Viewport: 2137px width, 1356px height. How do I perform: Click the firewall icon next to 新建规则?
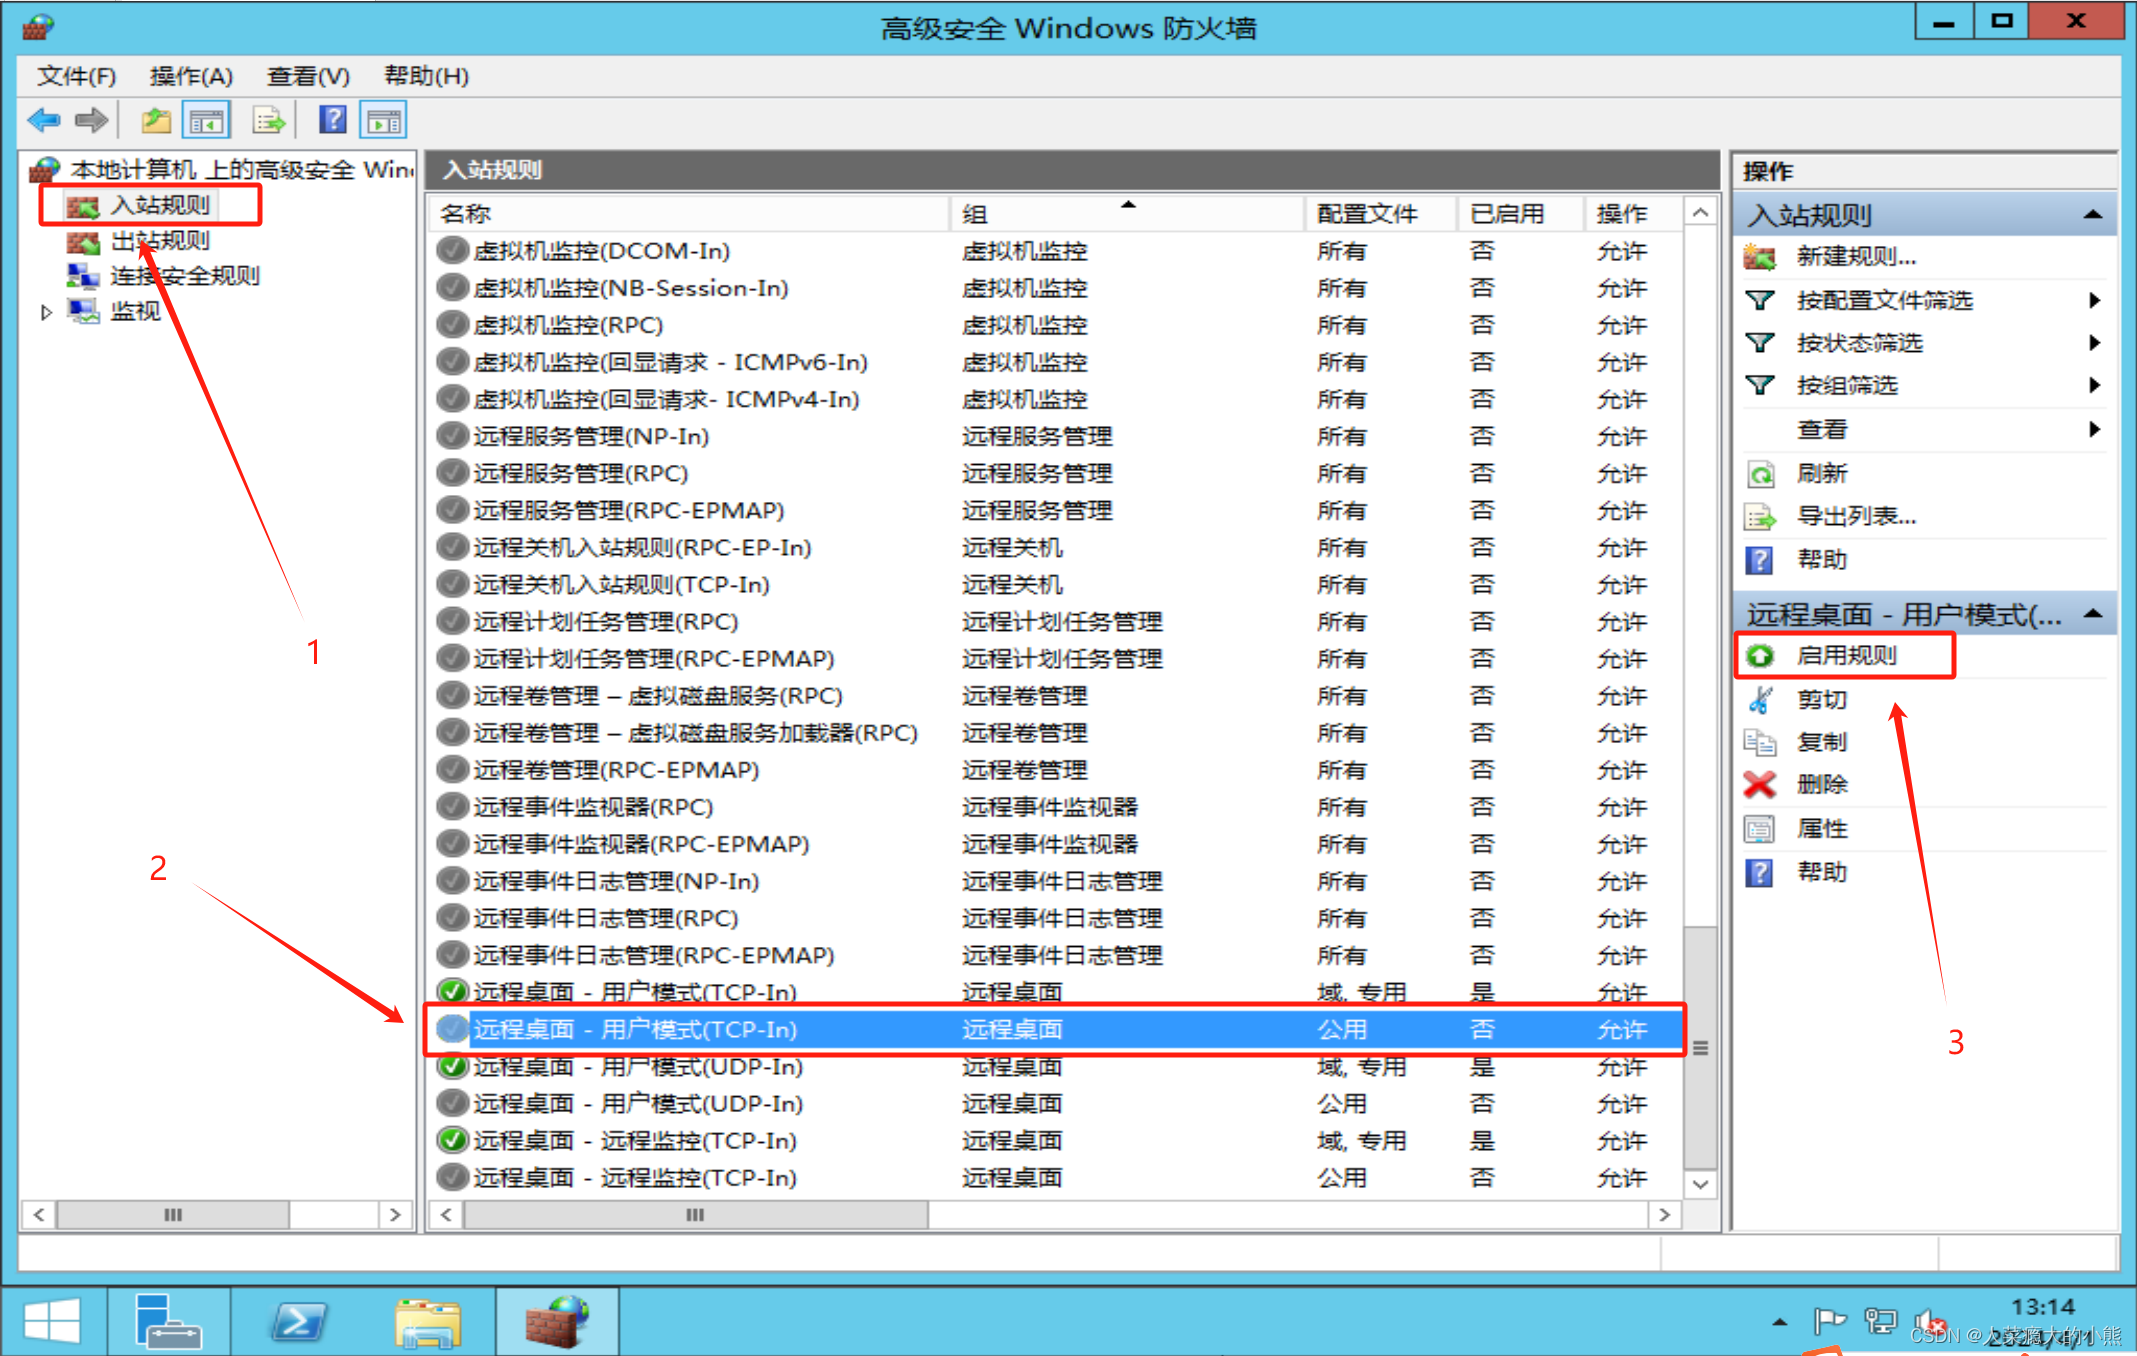click(x=1760, y=257)
